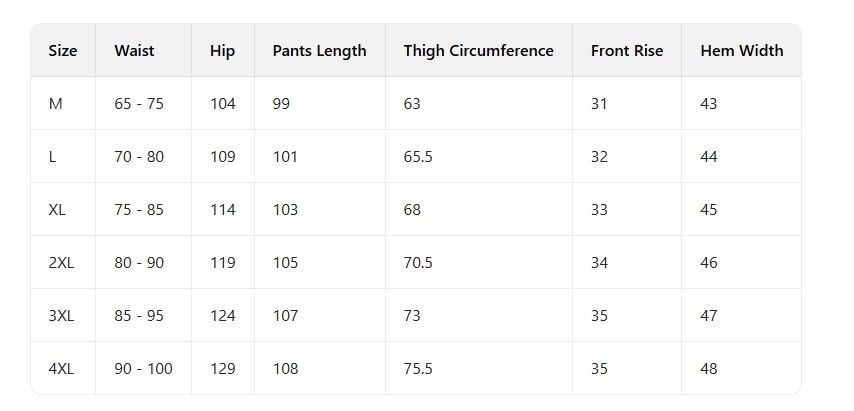Screen dimensions: 854x411
Task: Click the Waist column header
Action: point(134,51)
